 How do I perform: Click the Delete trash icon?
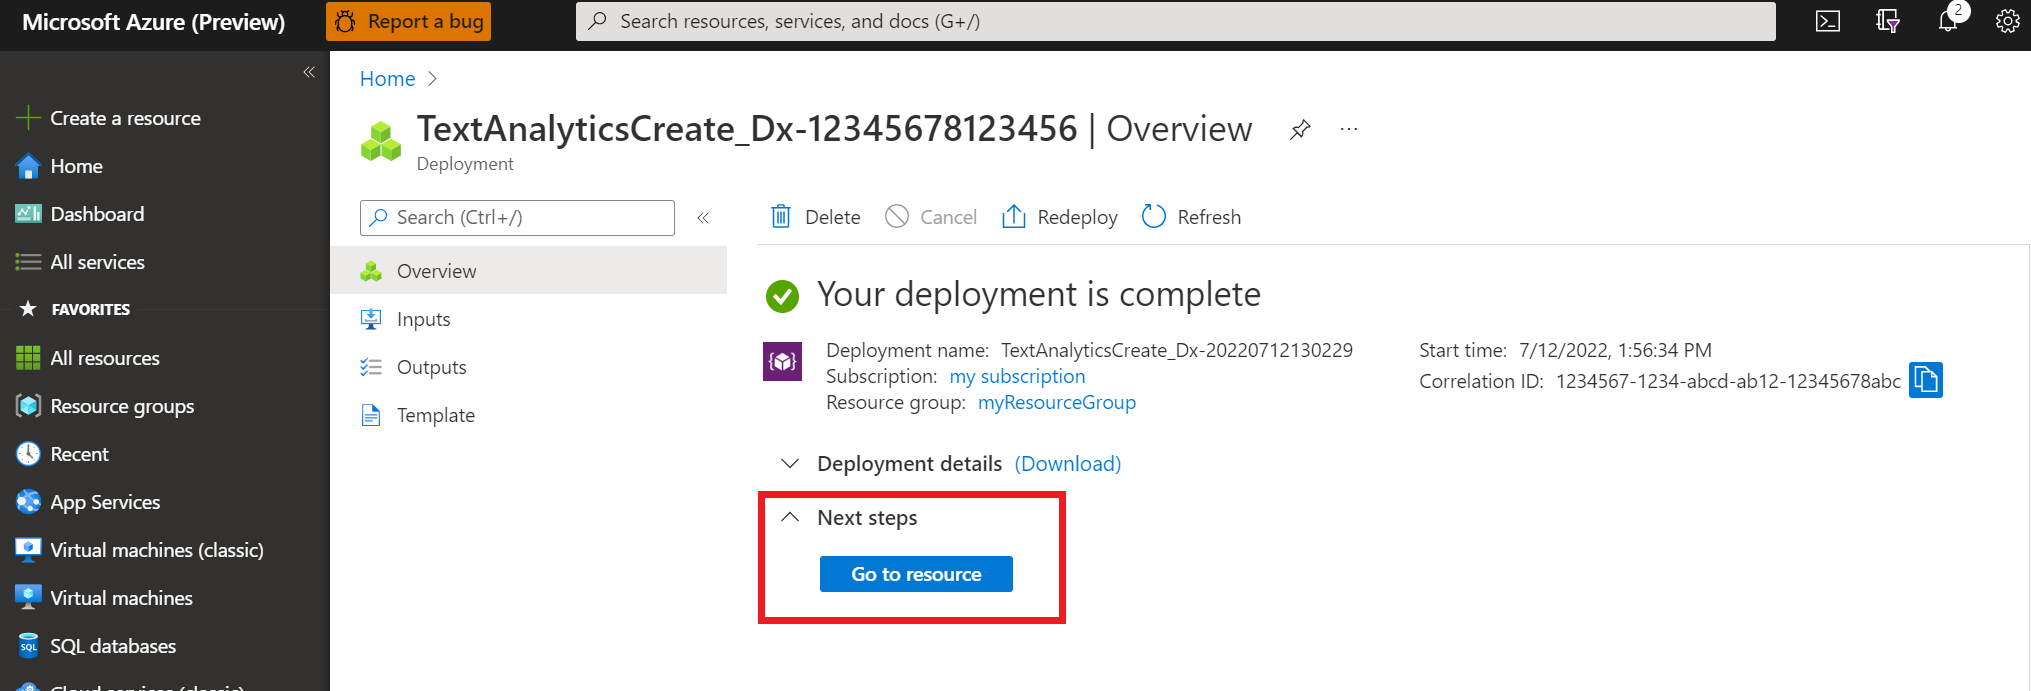pyautogui.click(x=781, y=217)
